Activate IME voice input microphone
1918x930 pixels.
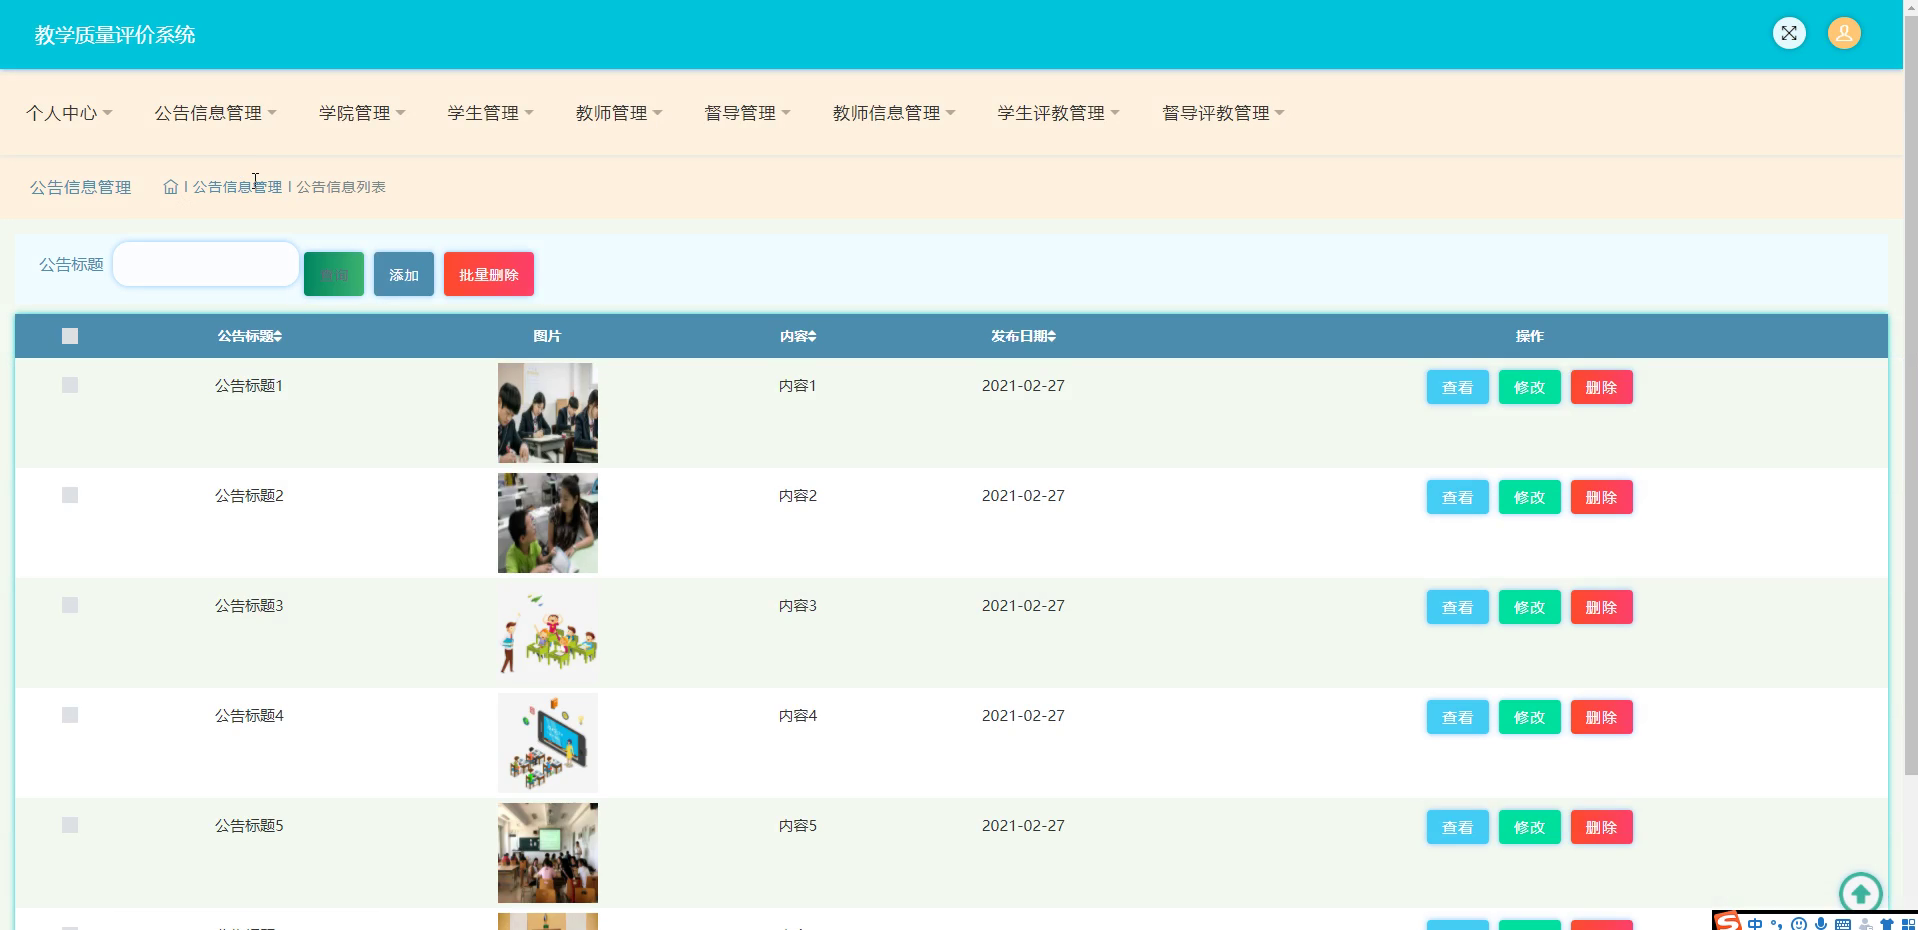[1821, 924]
